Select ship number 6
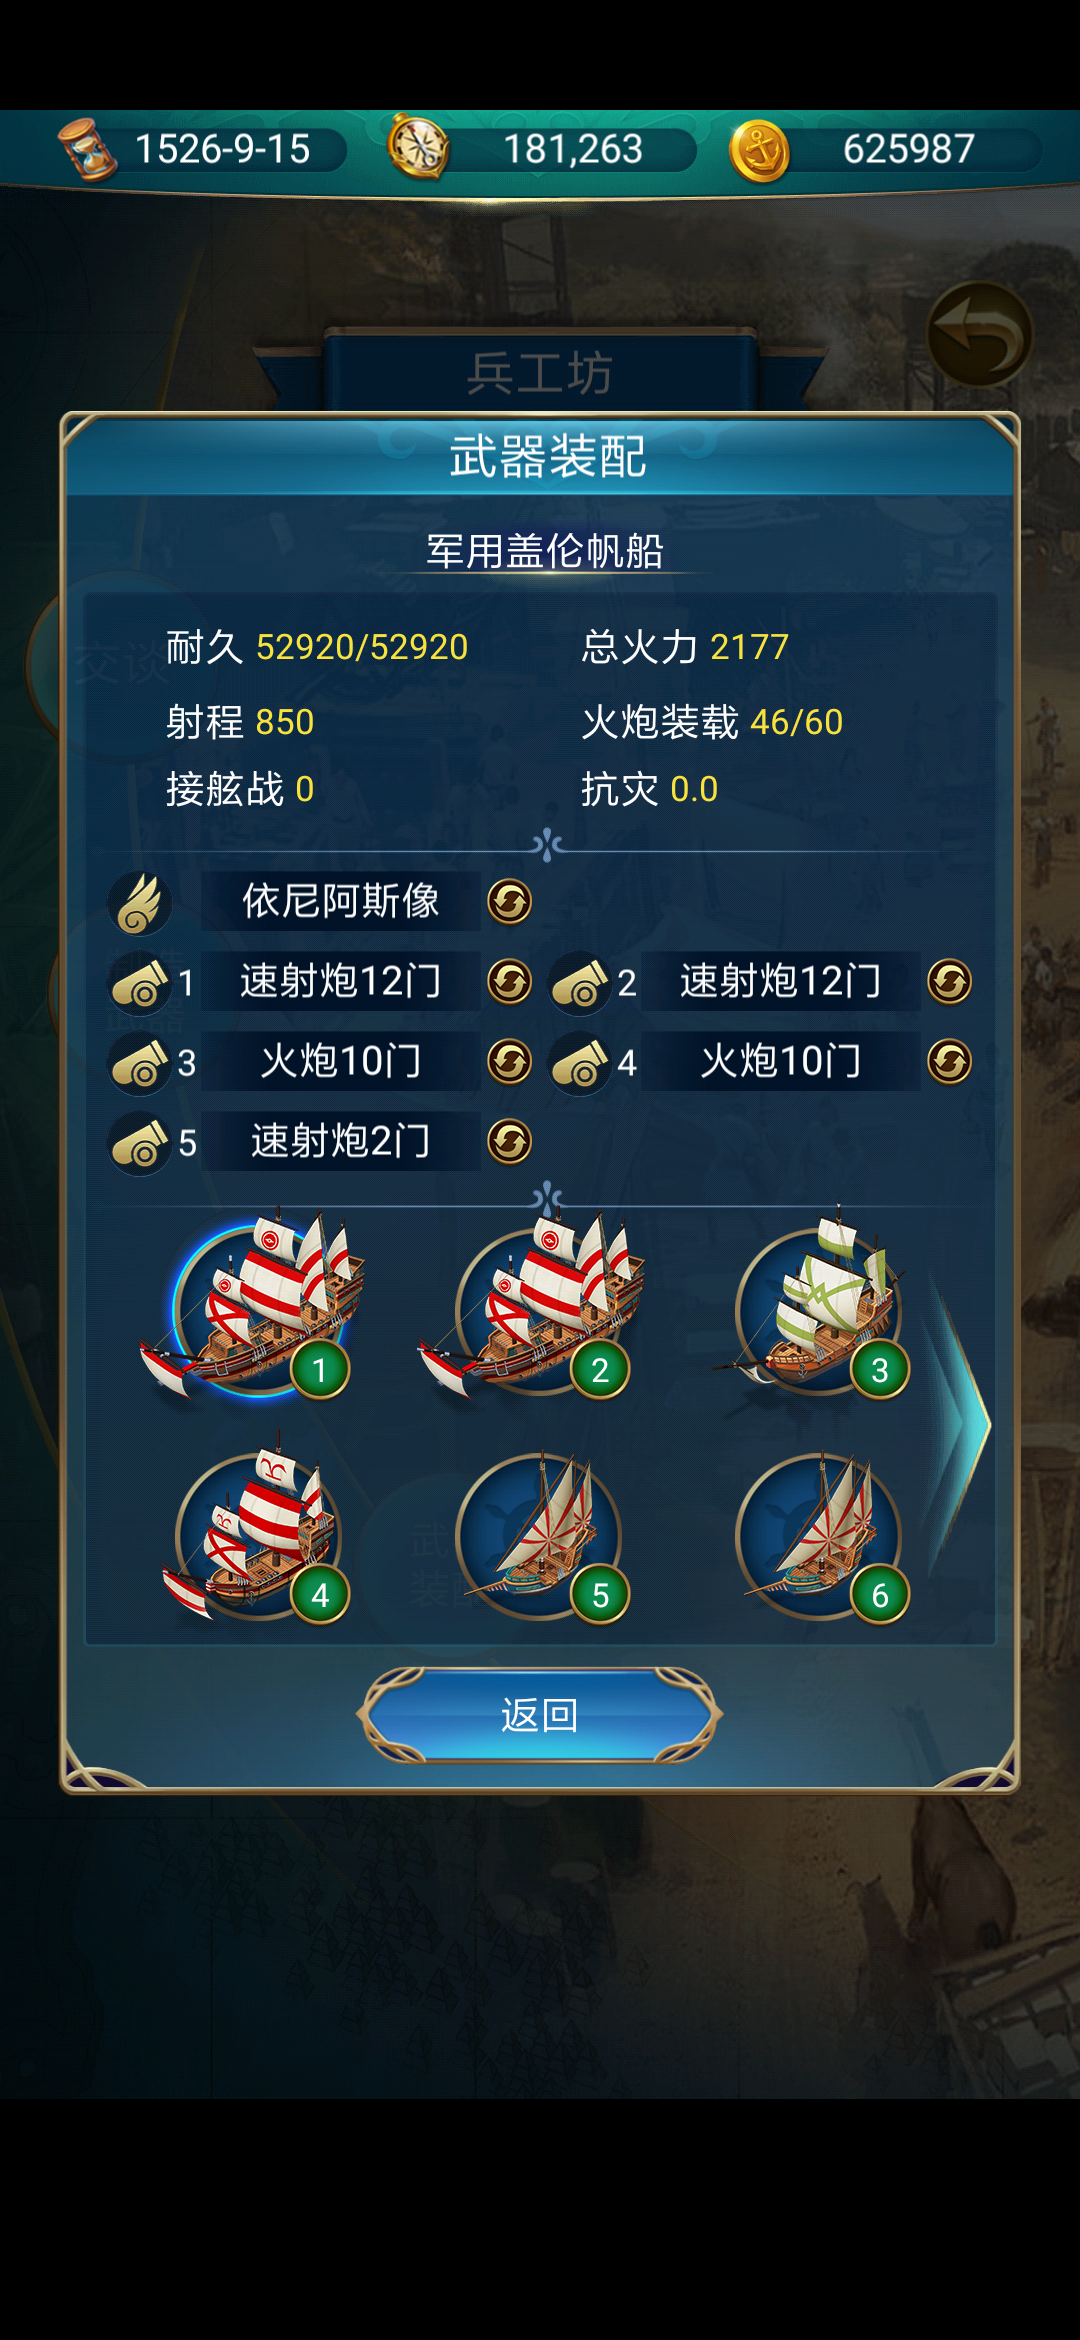1080x2340 pixels. click(820, 1534)
